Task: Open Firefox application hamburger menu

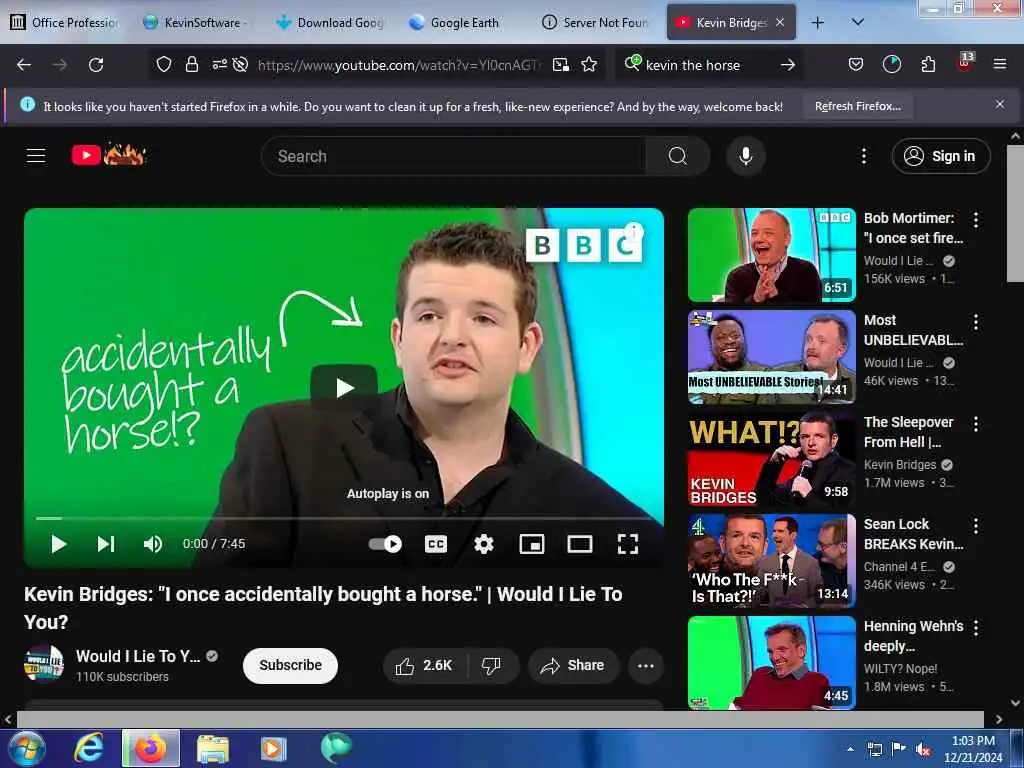Action: (x=999, y=64)
